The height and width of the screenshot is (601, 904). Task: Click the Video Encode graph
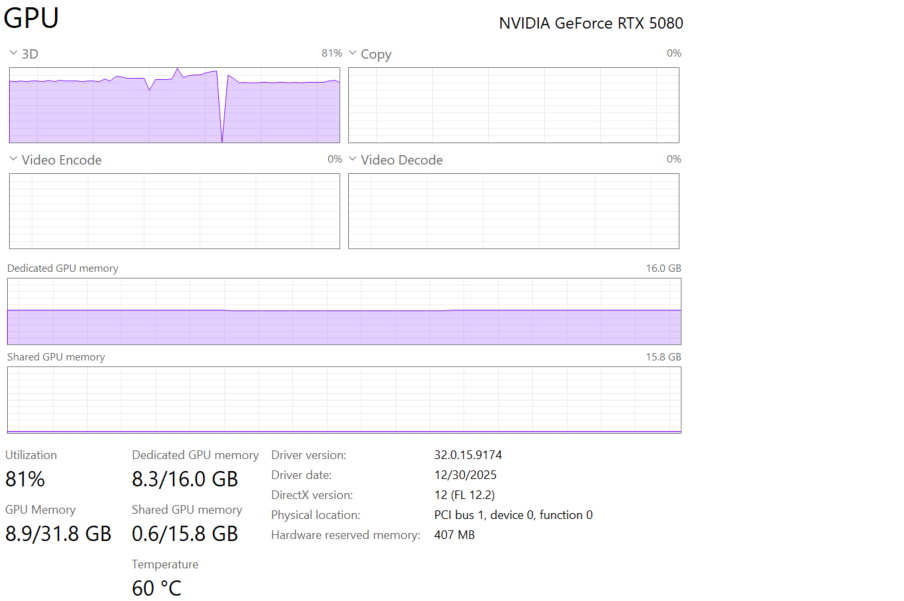pos(175,211)
